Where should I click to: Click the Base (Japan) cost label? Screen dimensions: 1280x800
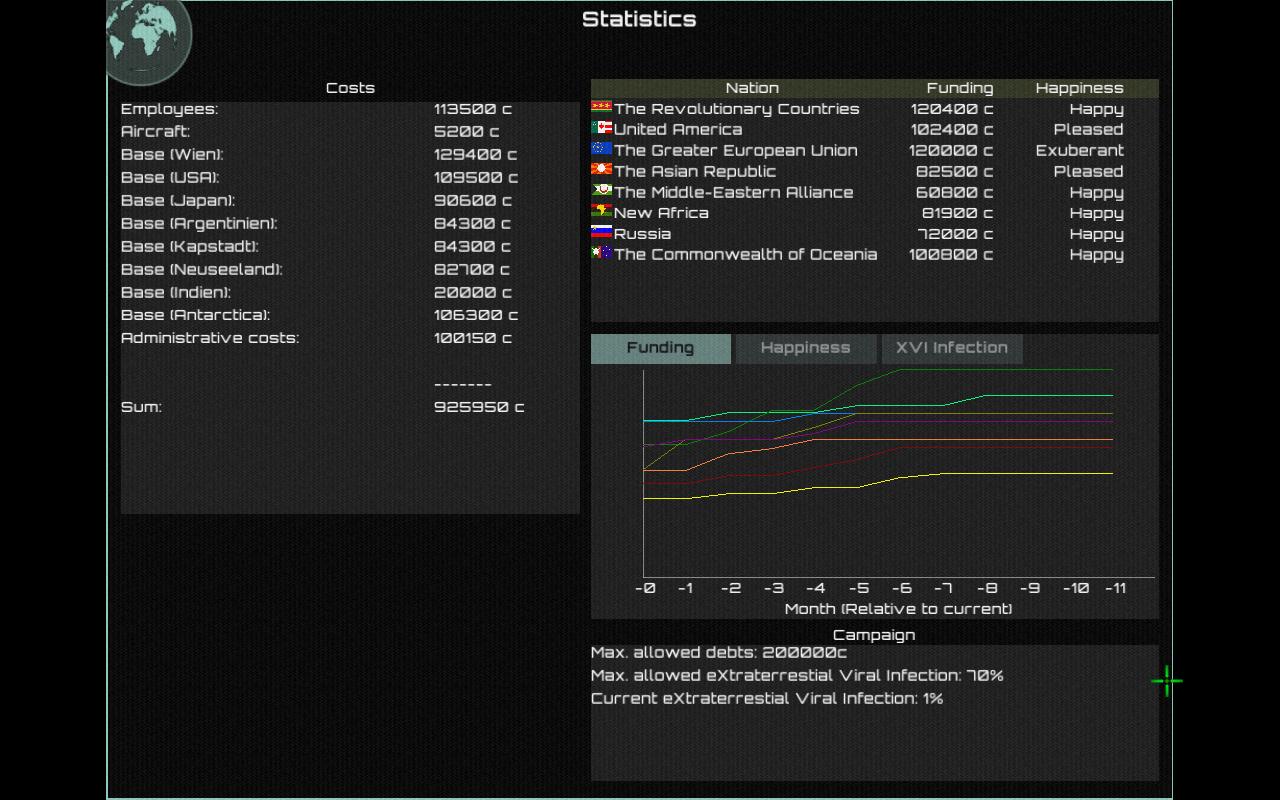178,201
